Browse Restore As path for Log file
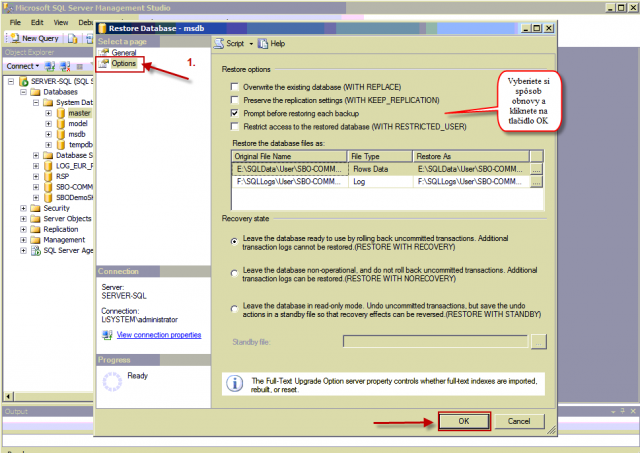640x453 pixels. tap(536, 182)
